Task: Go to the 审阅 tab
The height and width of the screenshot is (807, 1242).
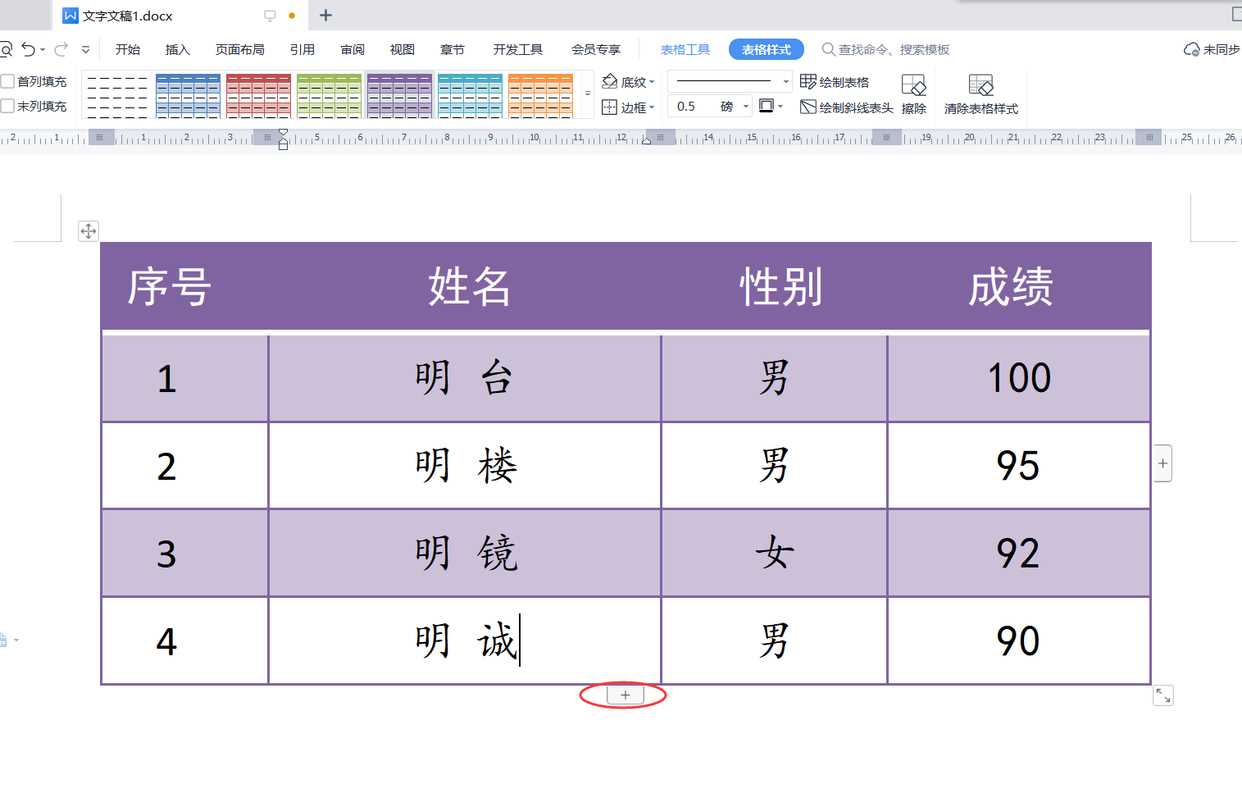Action: click(x=352, y=49)
